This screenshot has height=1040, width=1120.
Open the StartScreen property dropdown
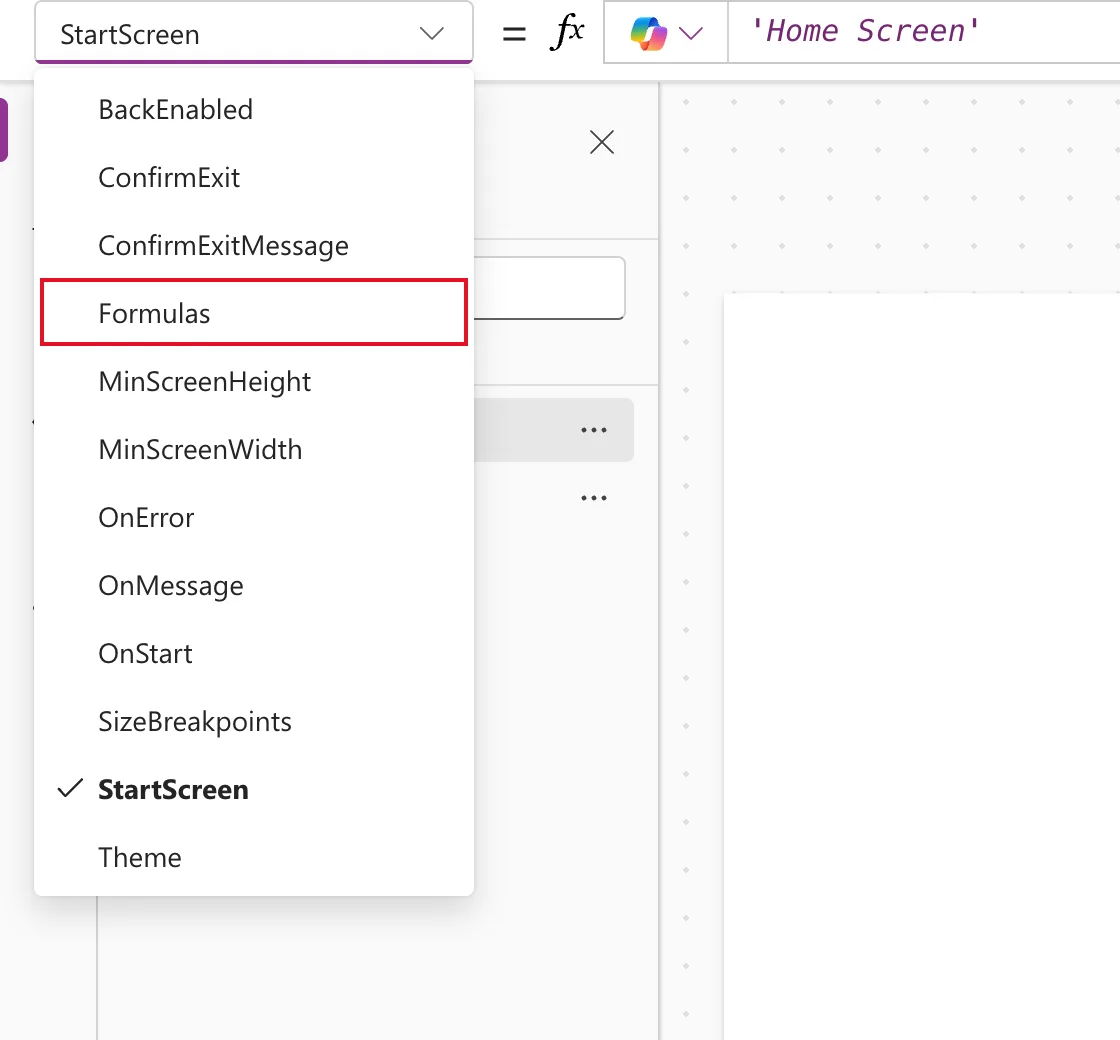coord(254,33)
